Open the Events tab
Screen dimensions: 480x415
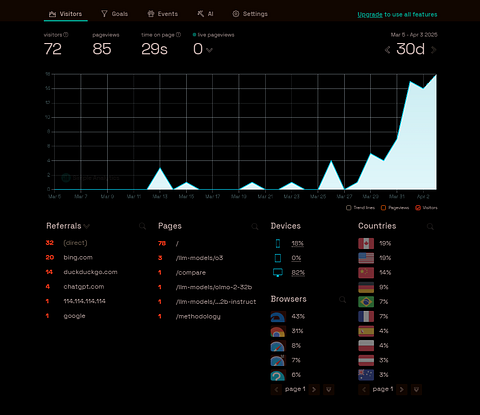[163, 14]
